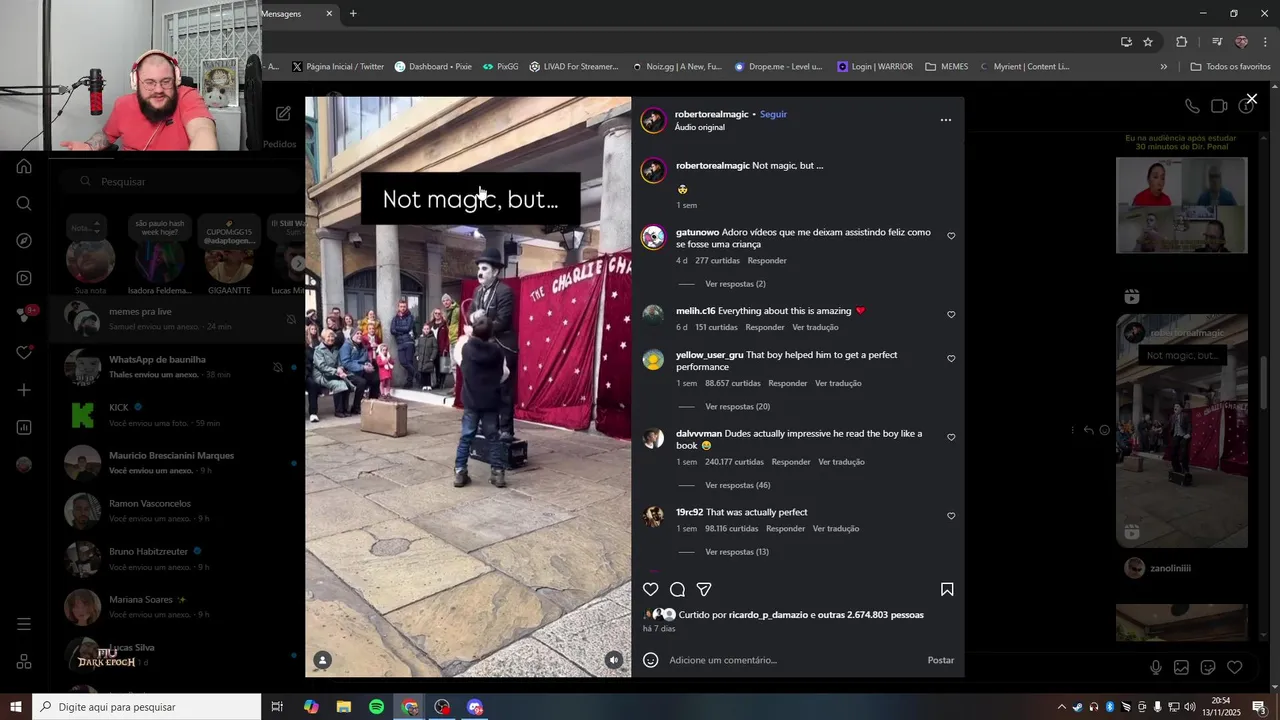Open Instagram Home icon in sidebar
Image resolution: width=1280 pixels, height=720 pixels.
tap(24, 166)
